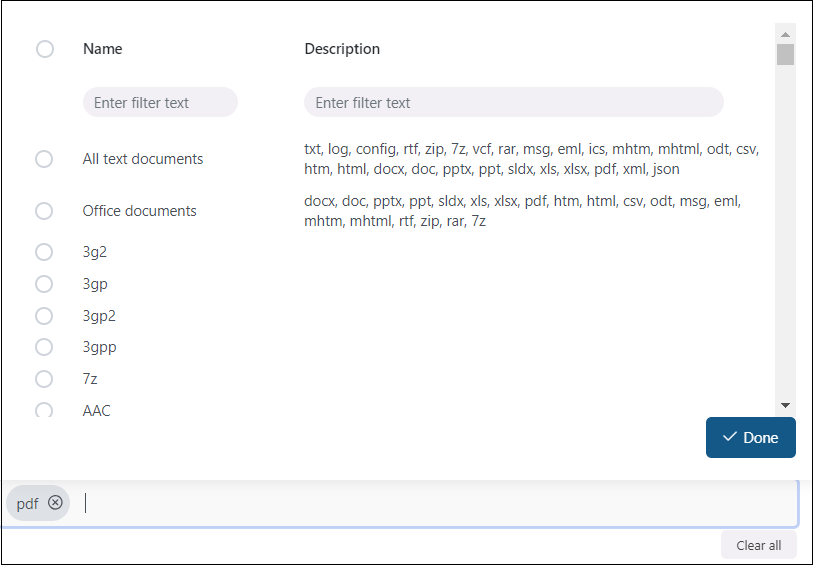Select the Office documents radio button
813x565 pixels.
pos(44,211)
